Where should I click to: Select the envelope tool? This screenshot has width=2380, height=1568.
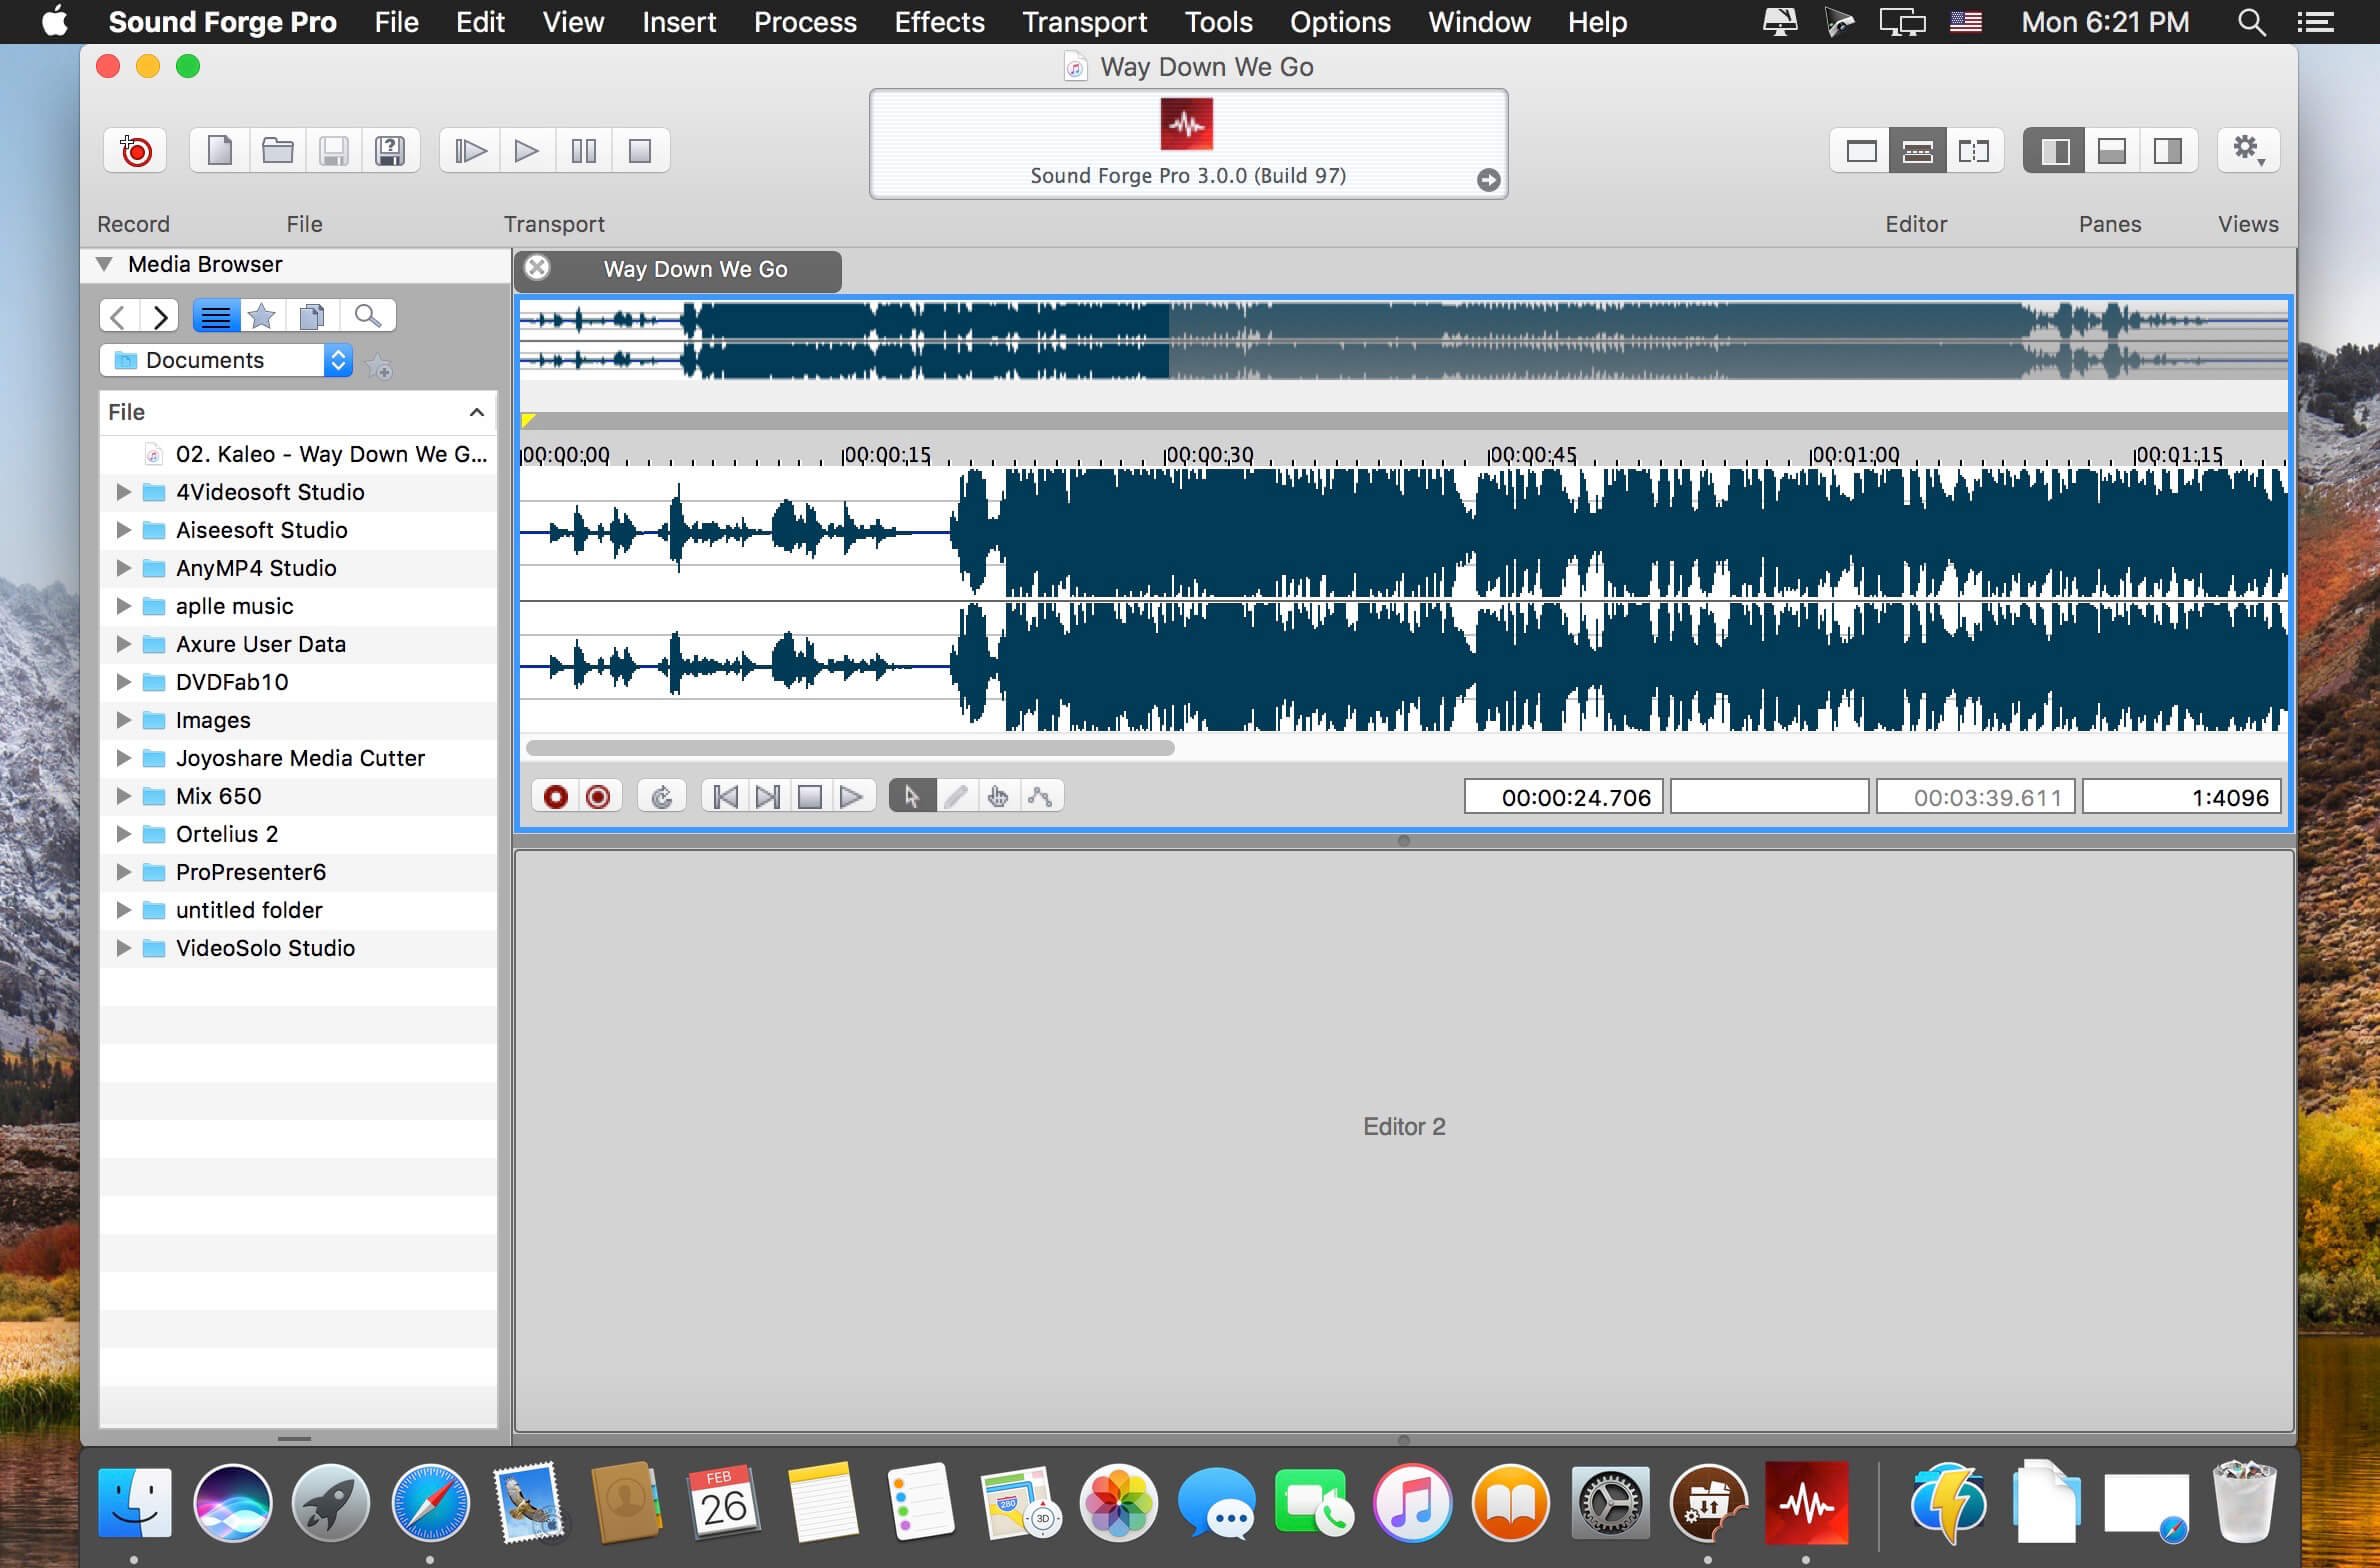point(1041,797)
